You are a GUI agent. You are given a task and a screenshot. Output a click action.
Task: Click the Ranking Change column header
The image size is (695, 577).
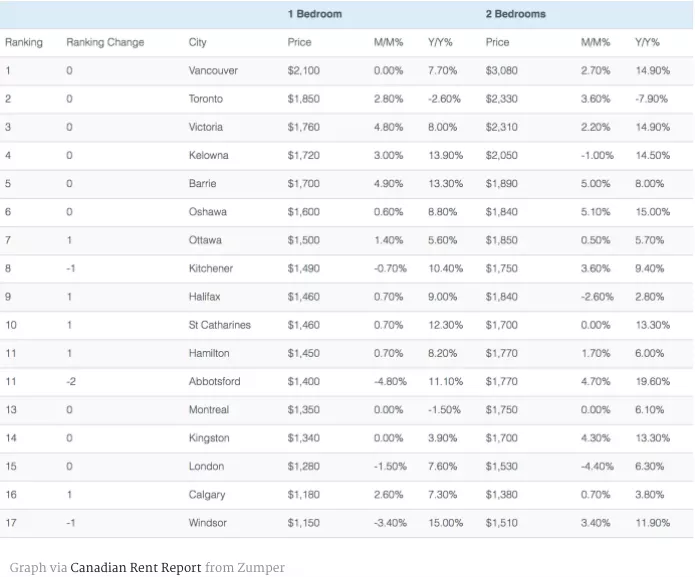point(105,43)
